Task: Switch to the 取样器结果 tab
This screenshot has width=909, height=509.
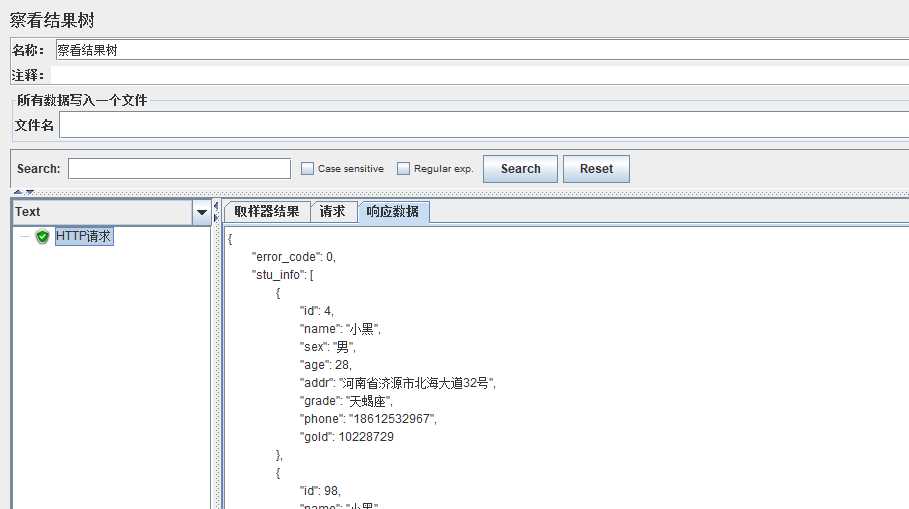Action: tap(267, 212)
